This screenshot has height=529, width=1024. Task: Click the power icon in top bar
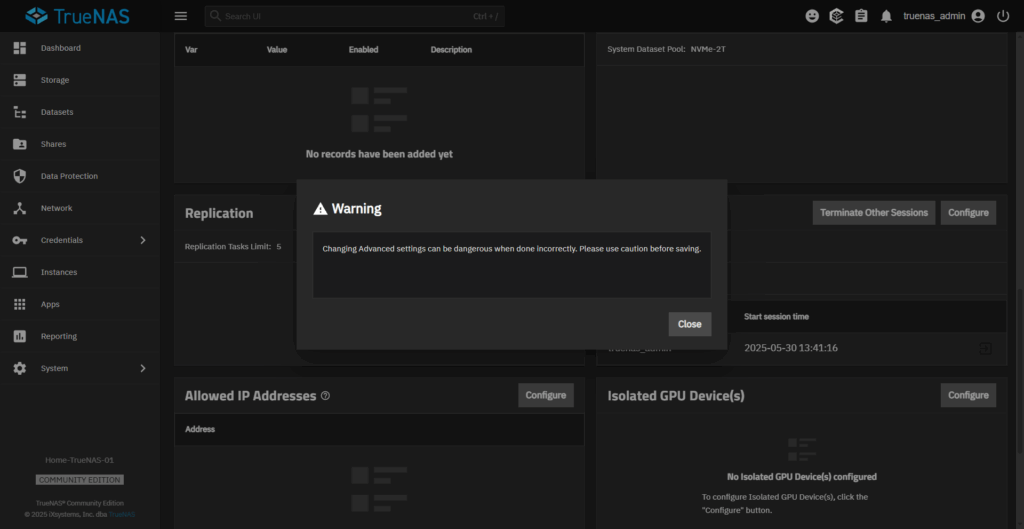1003,16
